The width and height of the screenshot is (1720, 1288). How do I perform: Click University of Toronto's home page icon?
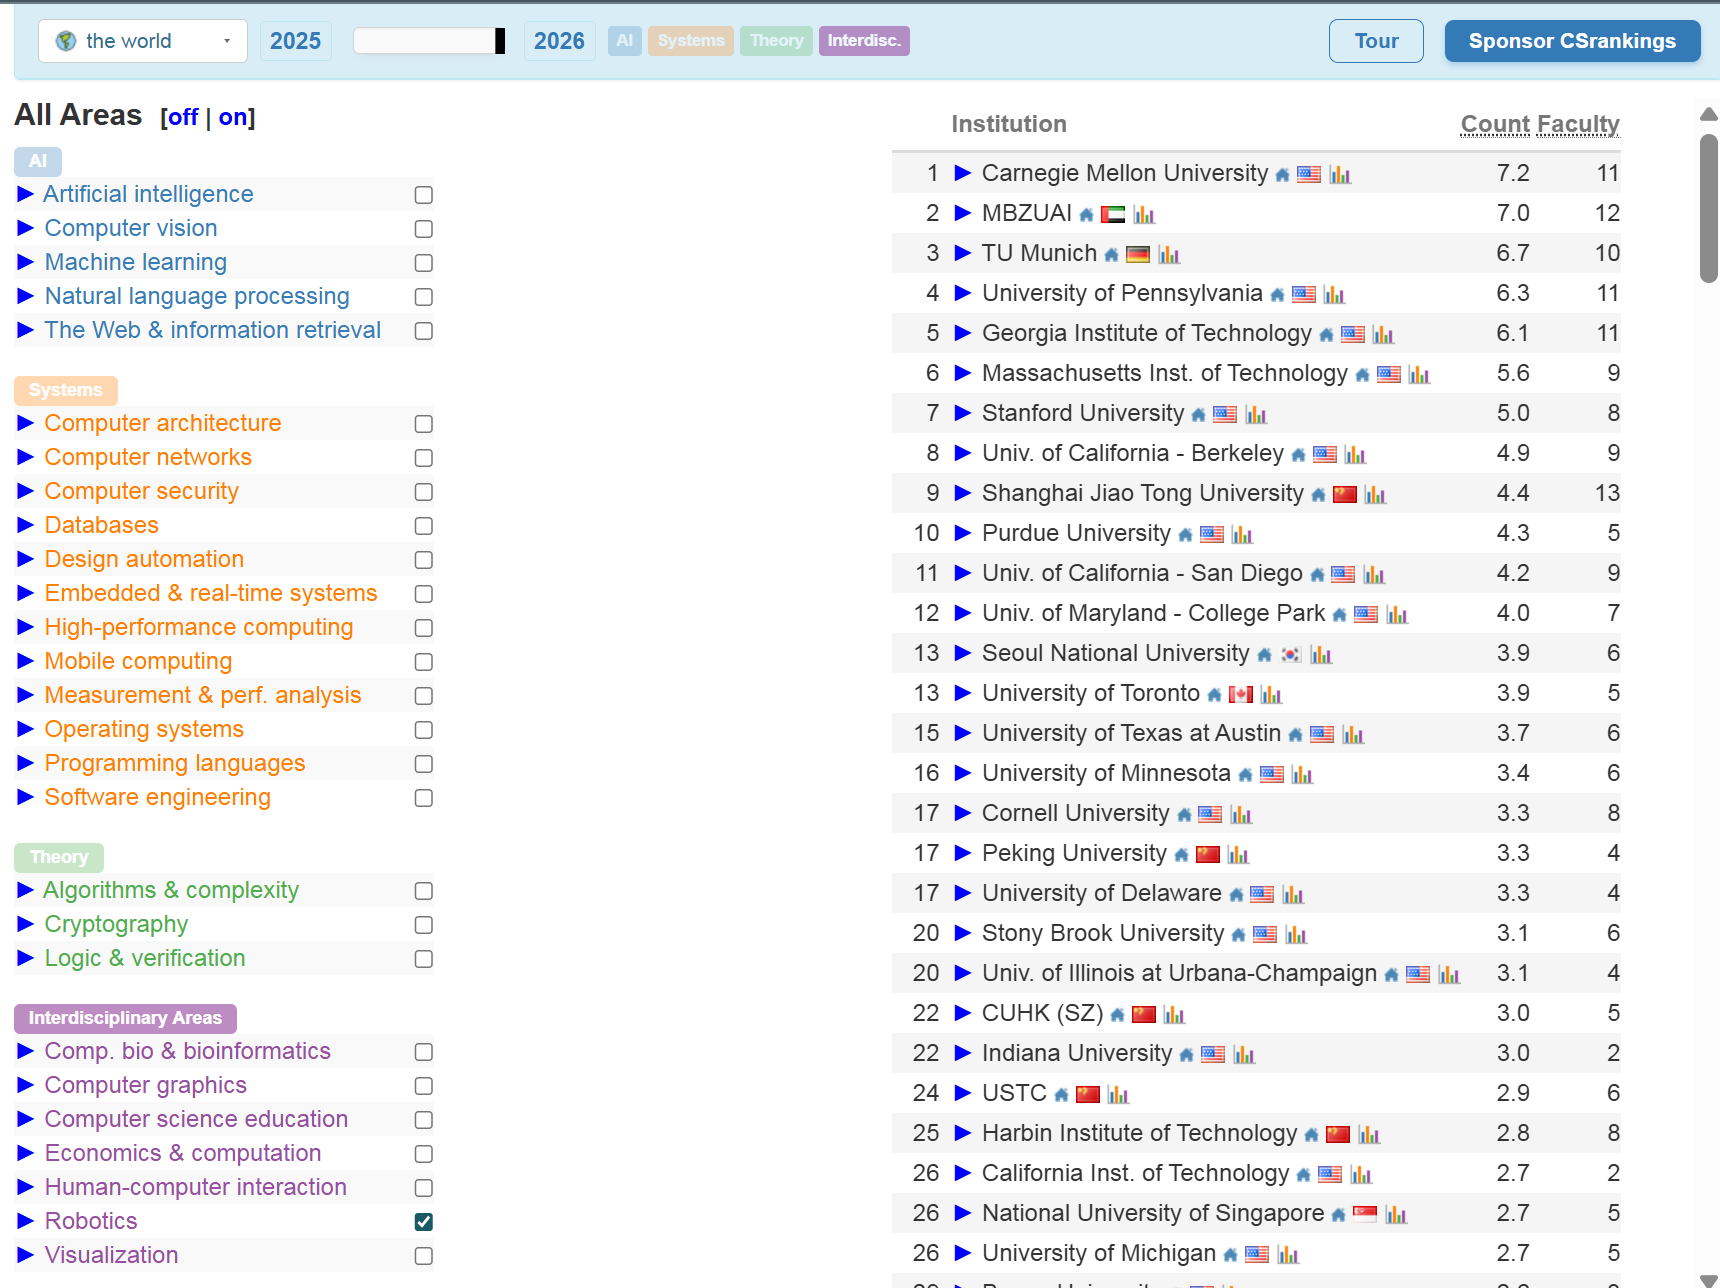1214,695
